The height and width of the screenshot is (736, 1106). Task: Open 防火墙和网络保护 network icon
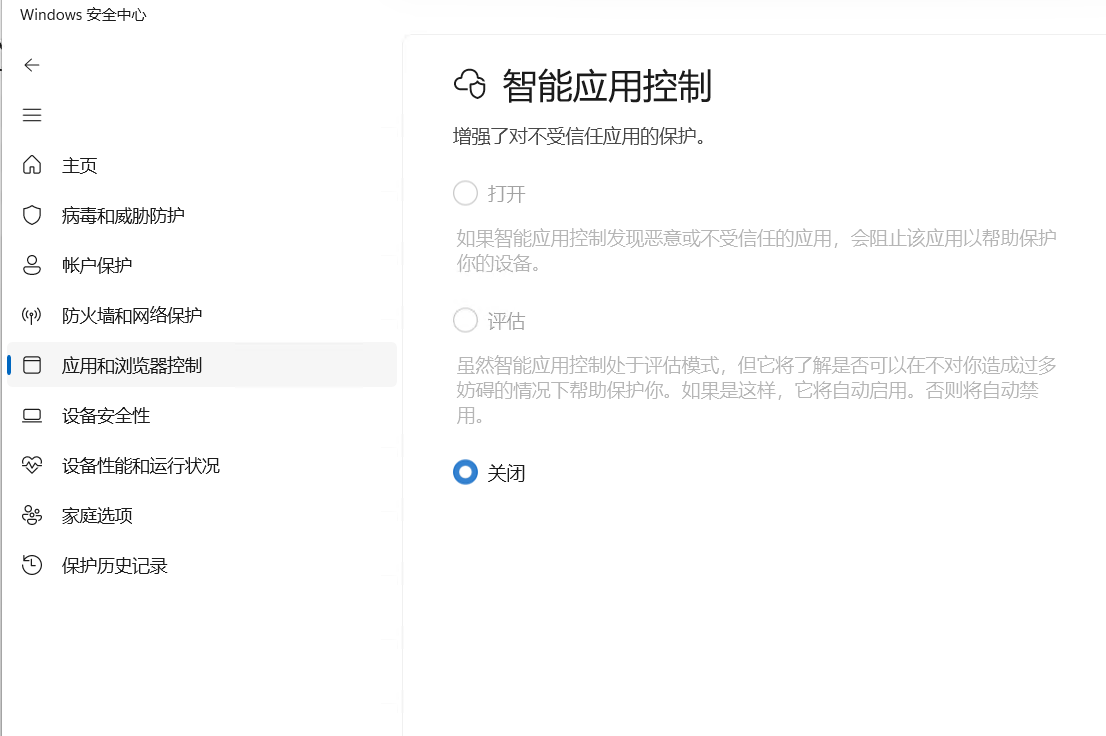coord(31,315)
